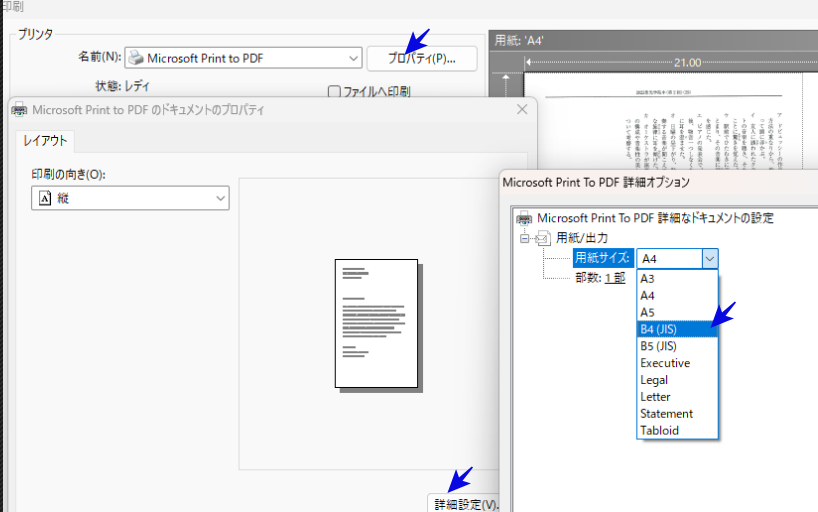Choose Letter paper size
Image resolution: width=818 pixels, height=512 pixels.
(x=677, y=397)
